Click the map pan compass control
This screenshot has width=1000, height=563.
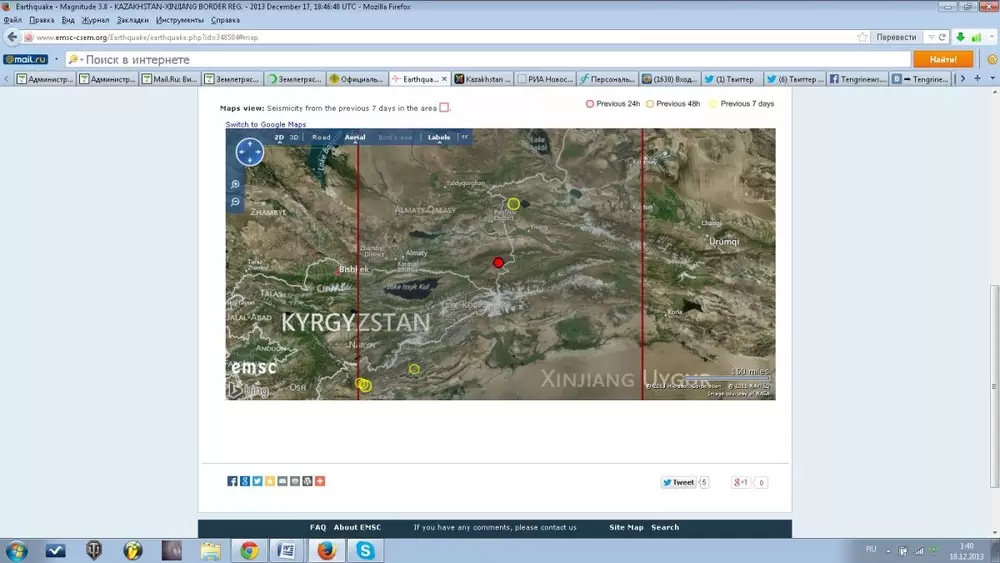click(x=249, y=152)
